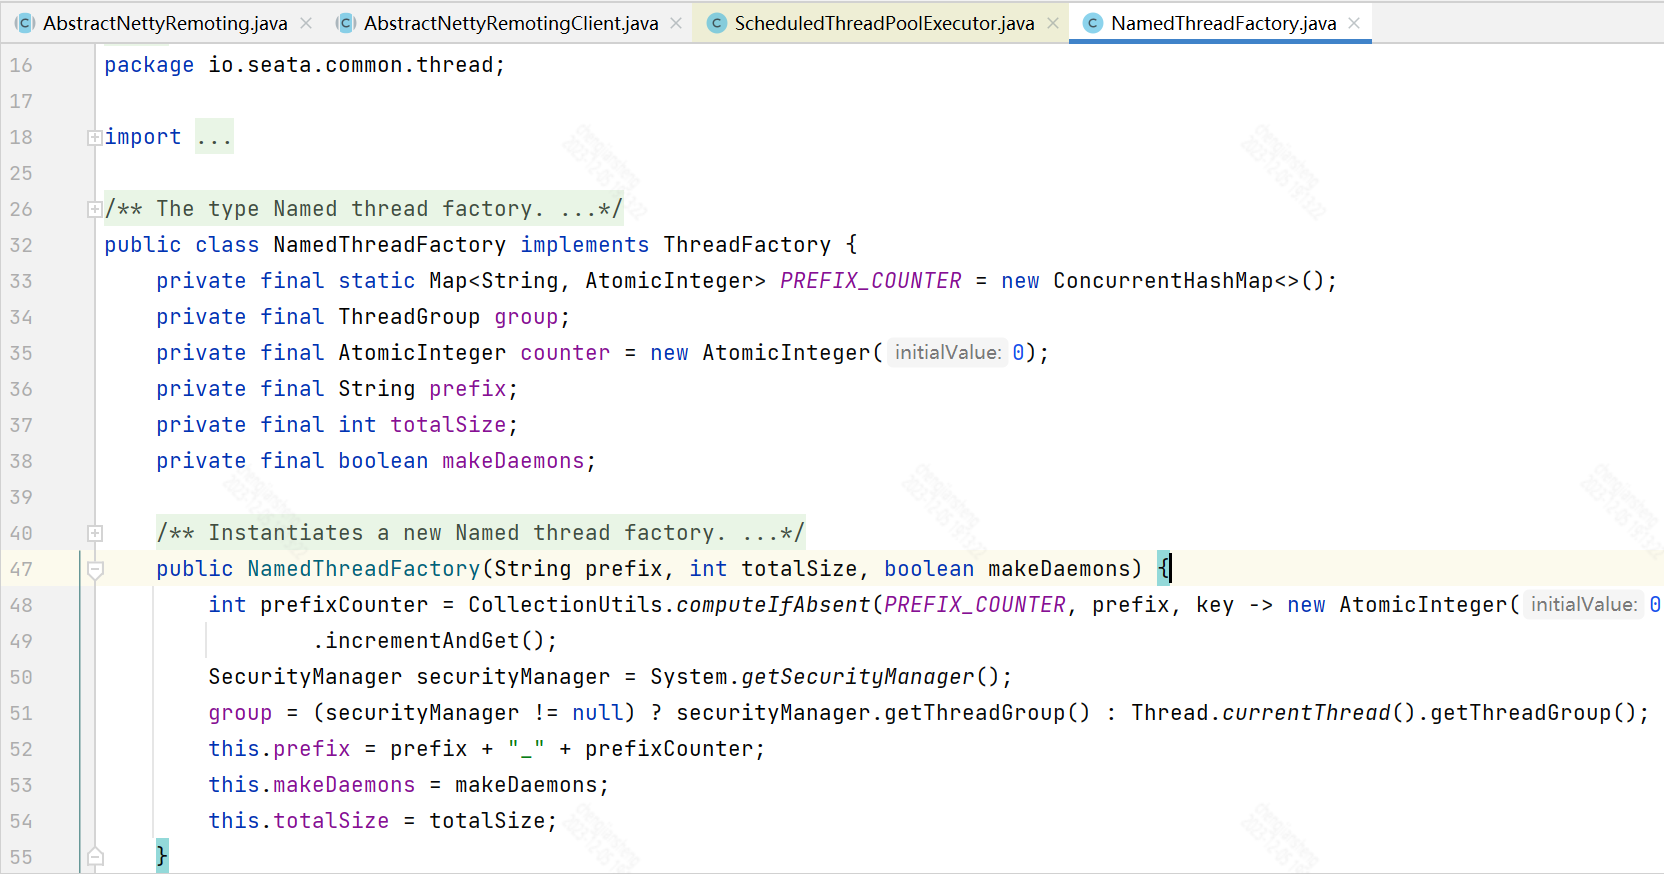The height and width of the screenshot is (874, 1664).
Task: Click the counter field name on line 35
Action: (565, 353)
